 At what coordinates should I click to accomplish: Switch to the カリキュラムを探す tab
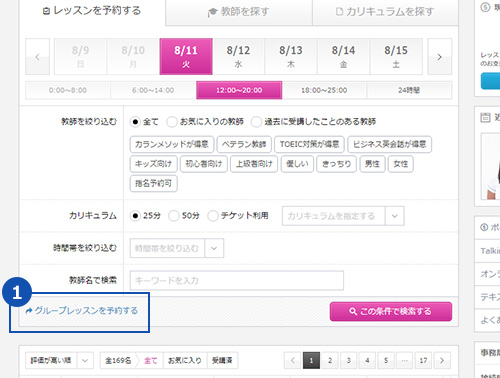click(x=385, y=12)
